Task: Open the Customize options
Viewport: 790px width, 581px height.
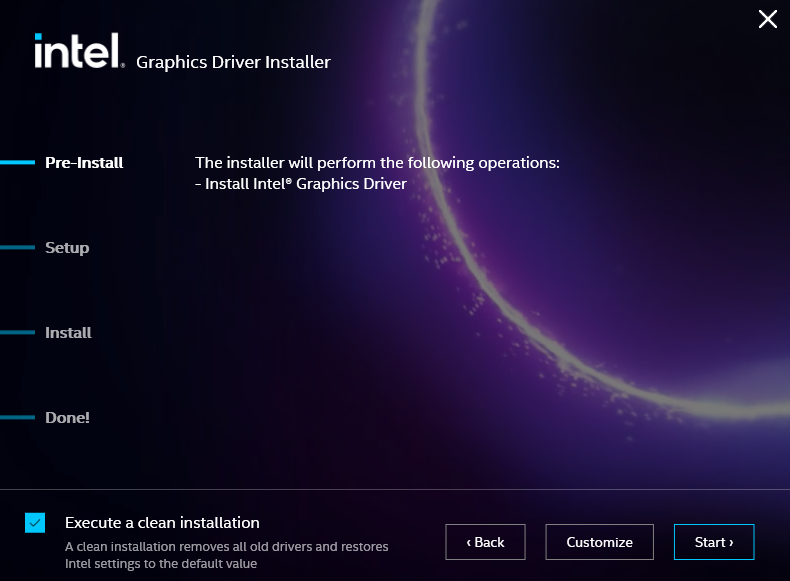Action: pyautogui.click(x=599, y=542)
